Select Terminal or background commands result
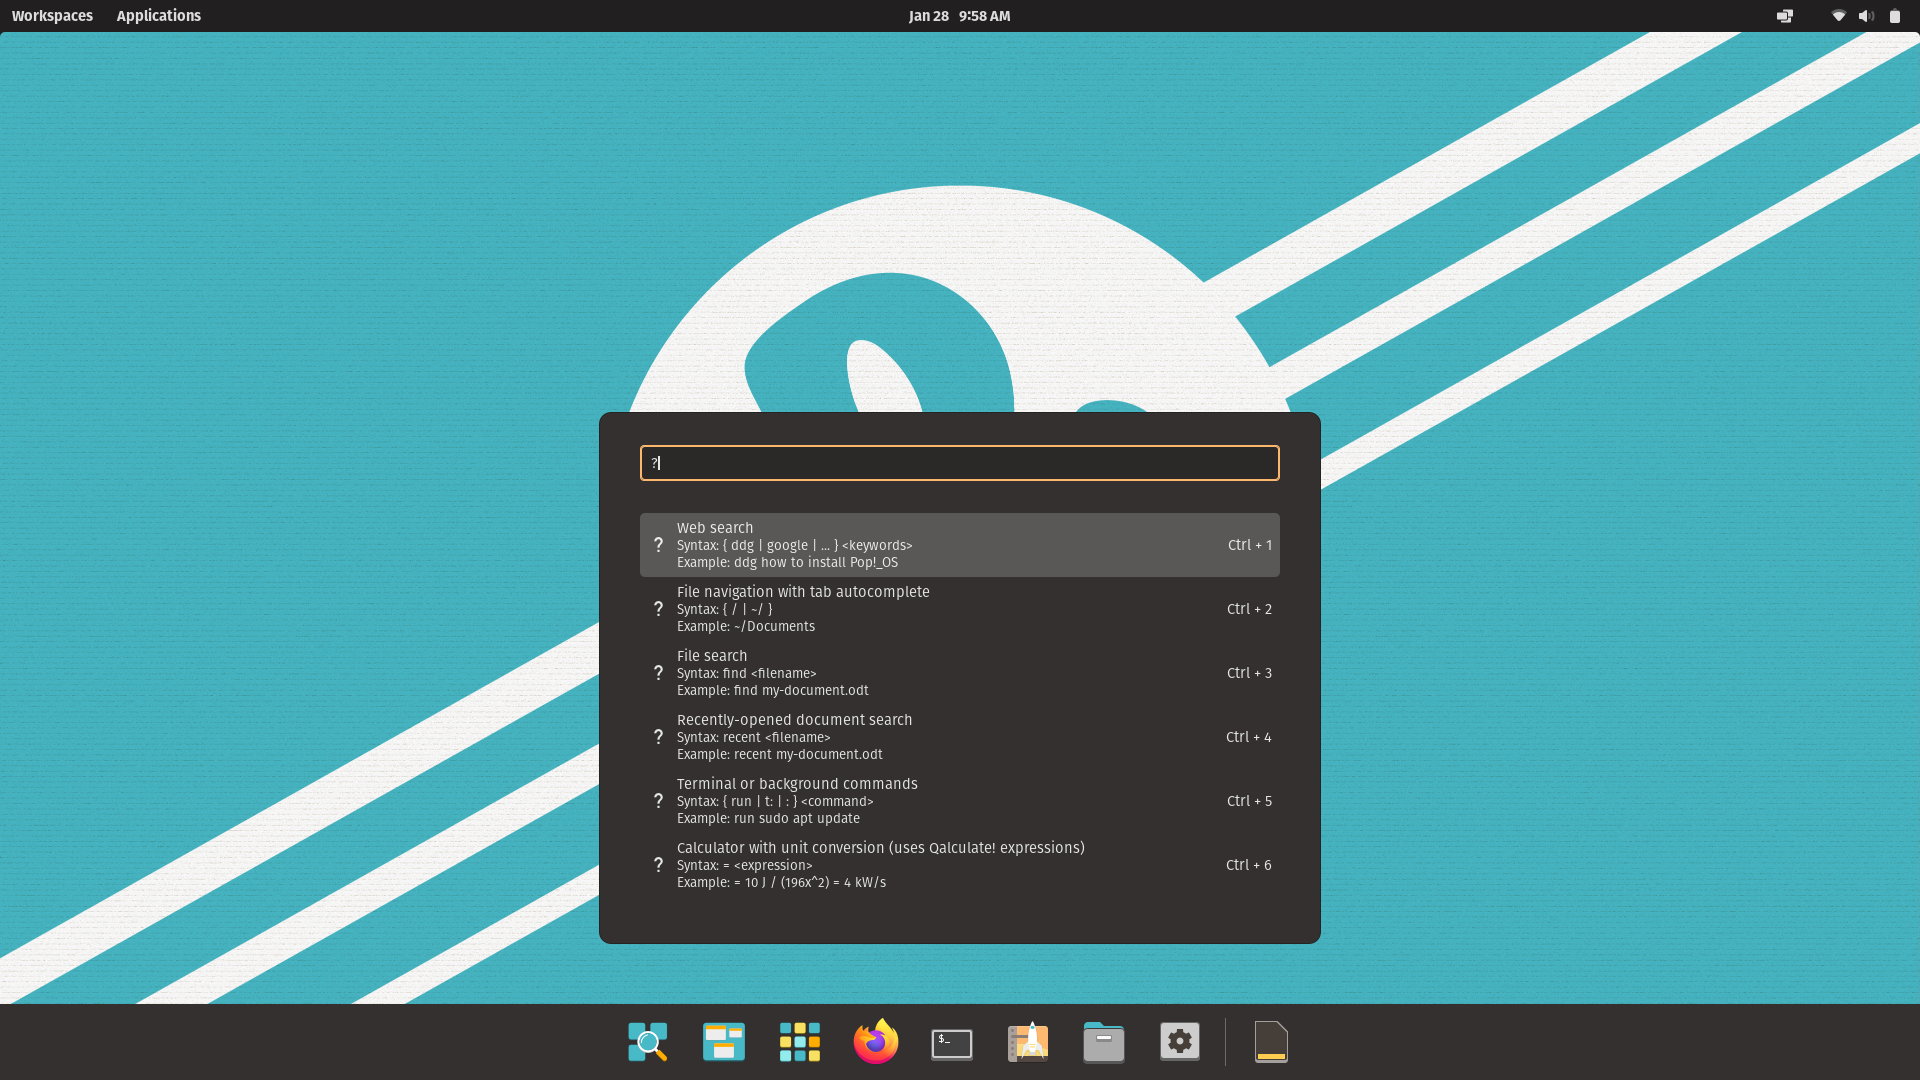 point(960,801)
